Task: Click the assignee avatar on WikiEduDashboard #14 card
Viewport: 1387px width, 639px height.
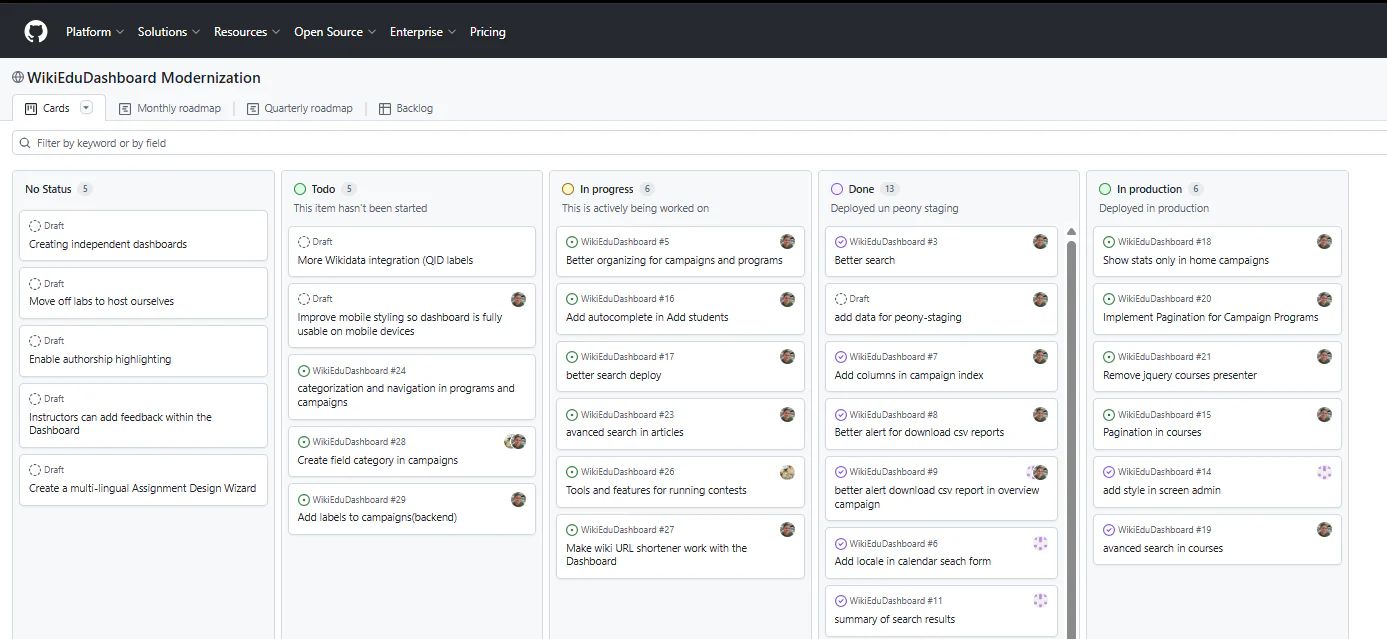Action: 1325,472
